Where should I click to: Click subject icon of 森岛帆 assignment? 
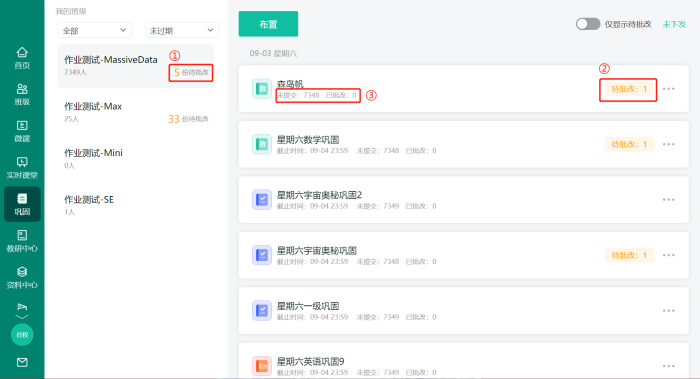coord(262,89)
